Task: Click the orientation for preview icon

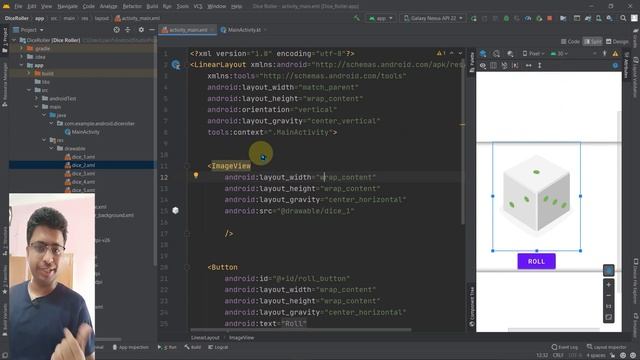Action: (497, 53)
